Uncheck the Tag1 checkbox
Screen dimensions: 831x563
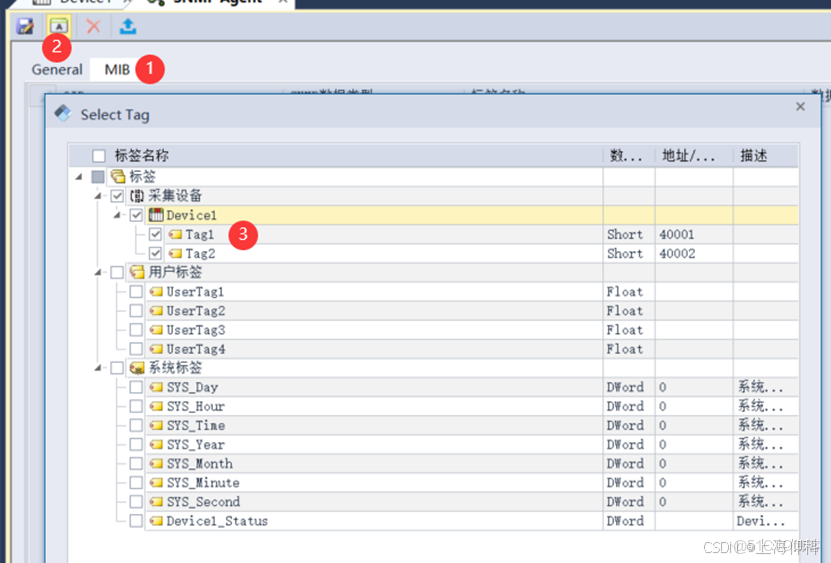[x=155, y=234]
